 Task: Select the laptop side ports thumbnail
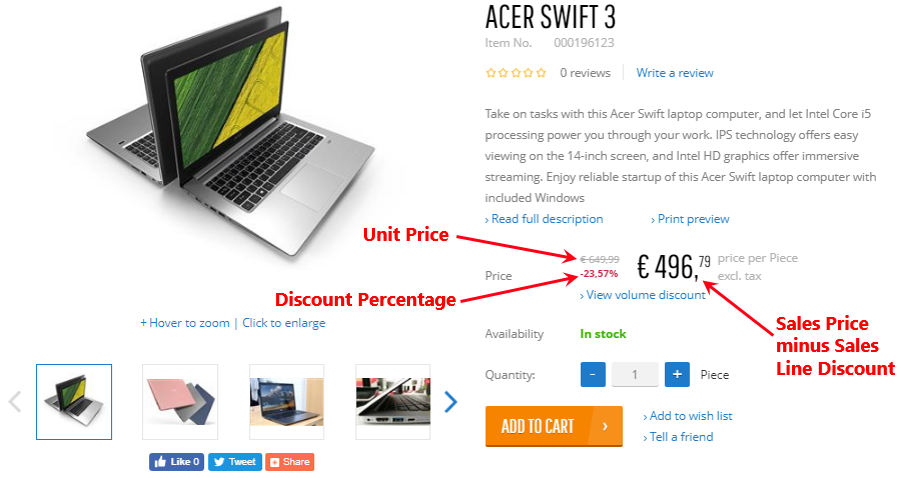[393, 402]
